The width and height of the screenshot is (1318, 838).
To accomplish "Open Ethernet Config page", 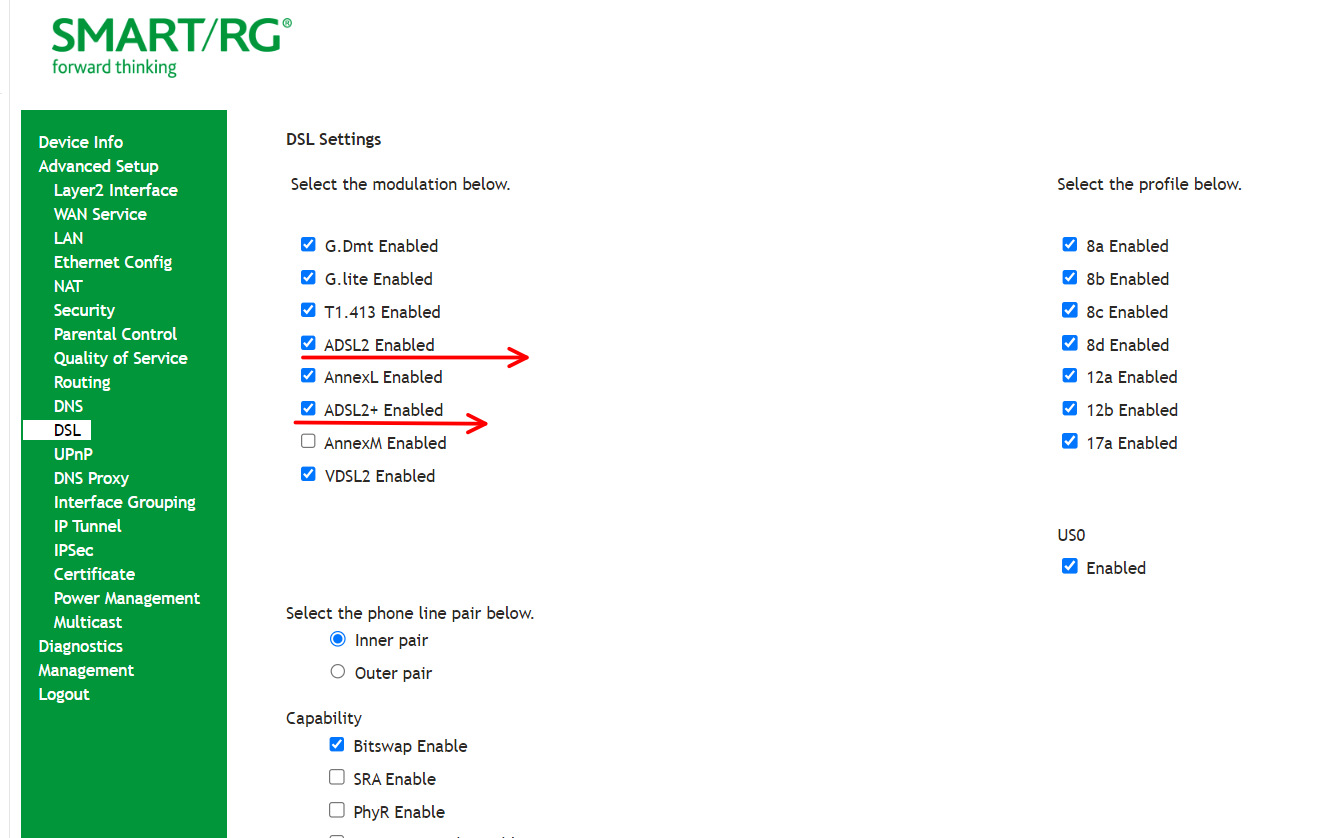I will 113,262.
